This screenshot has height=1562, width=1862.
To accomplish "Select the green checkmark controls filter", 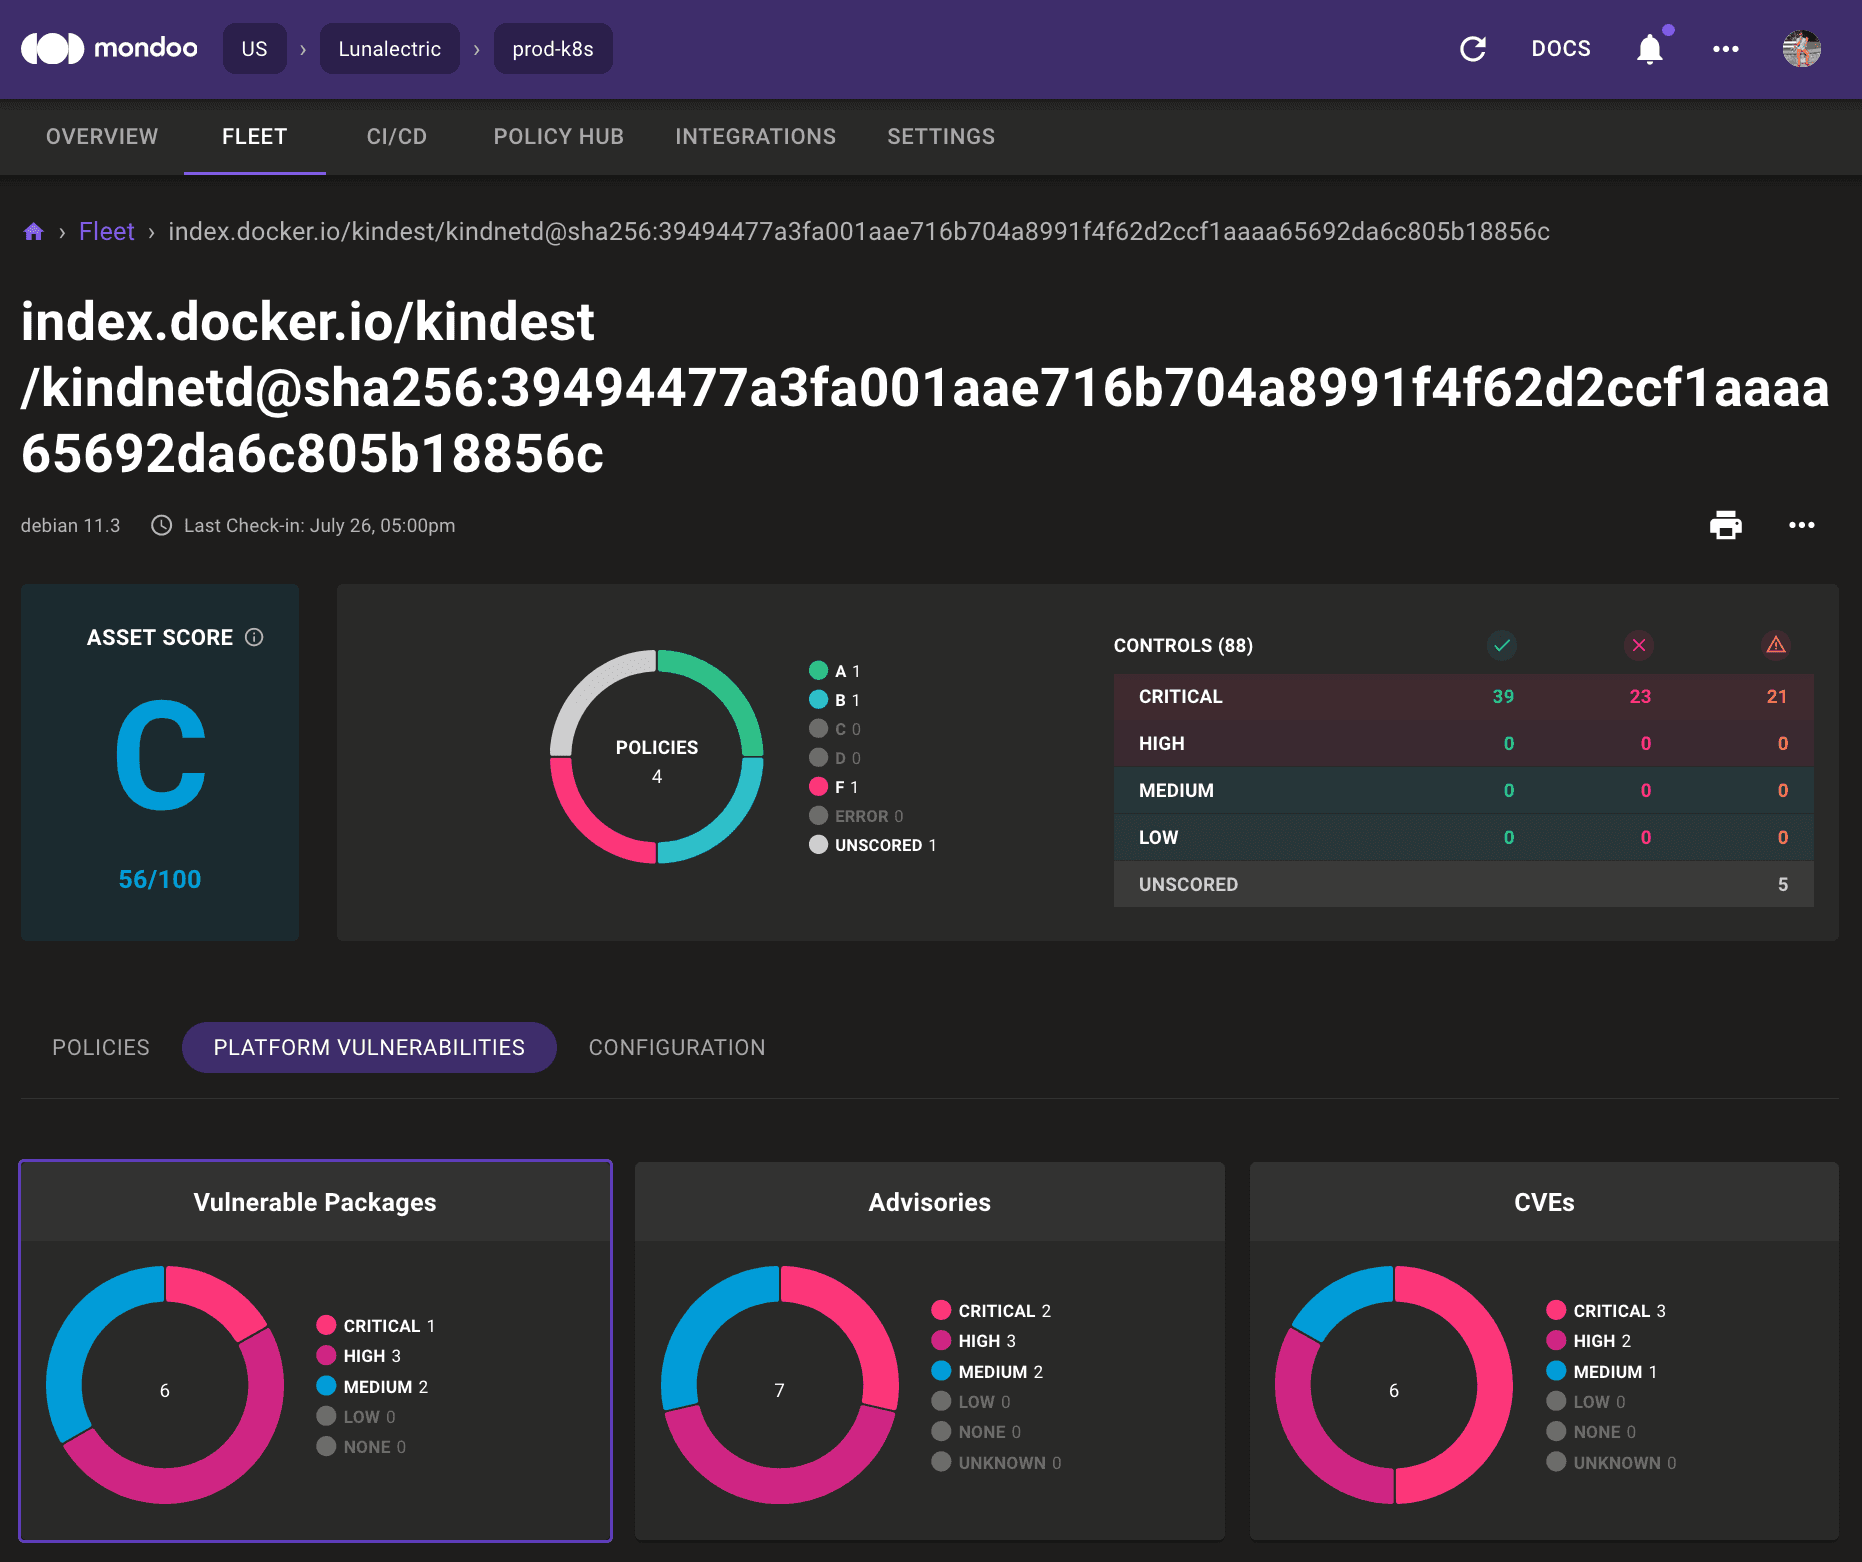I will (x=1502, y=645).
